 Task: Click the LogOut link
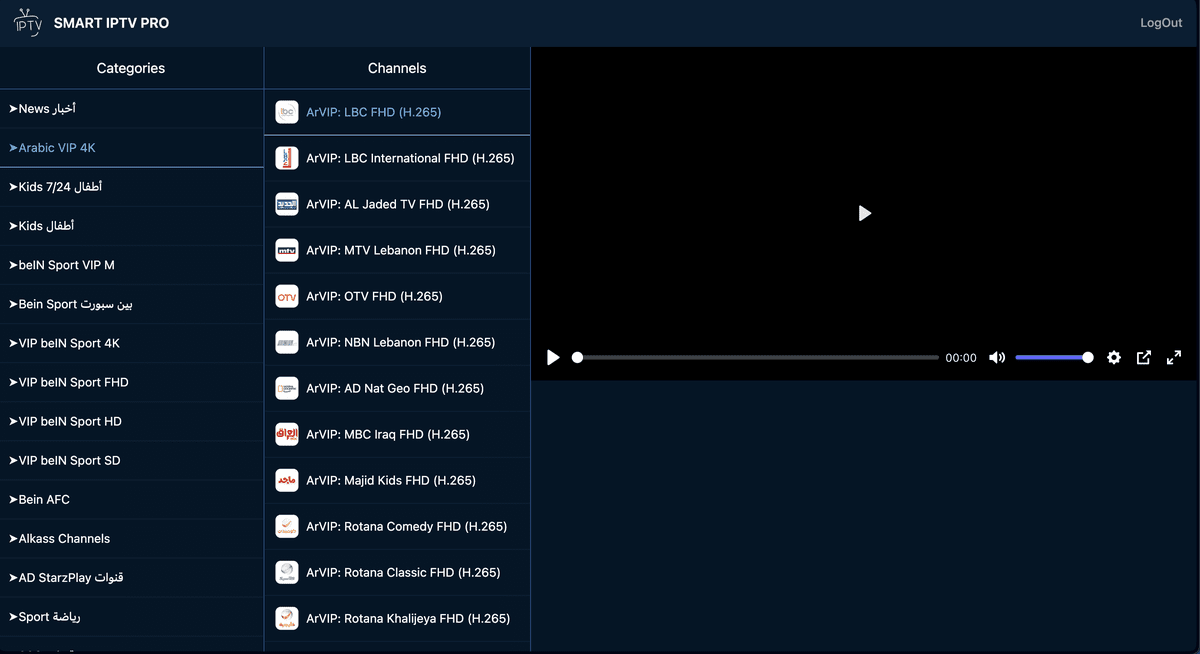[x=1161, y=23]
